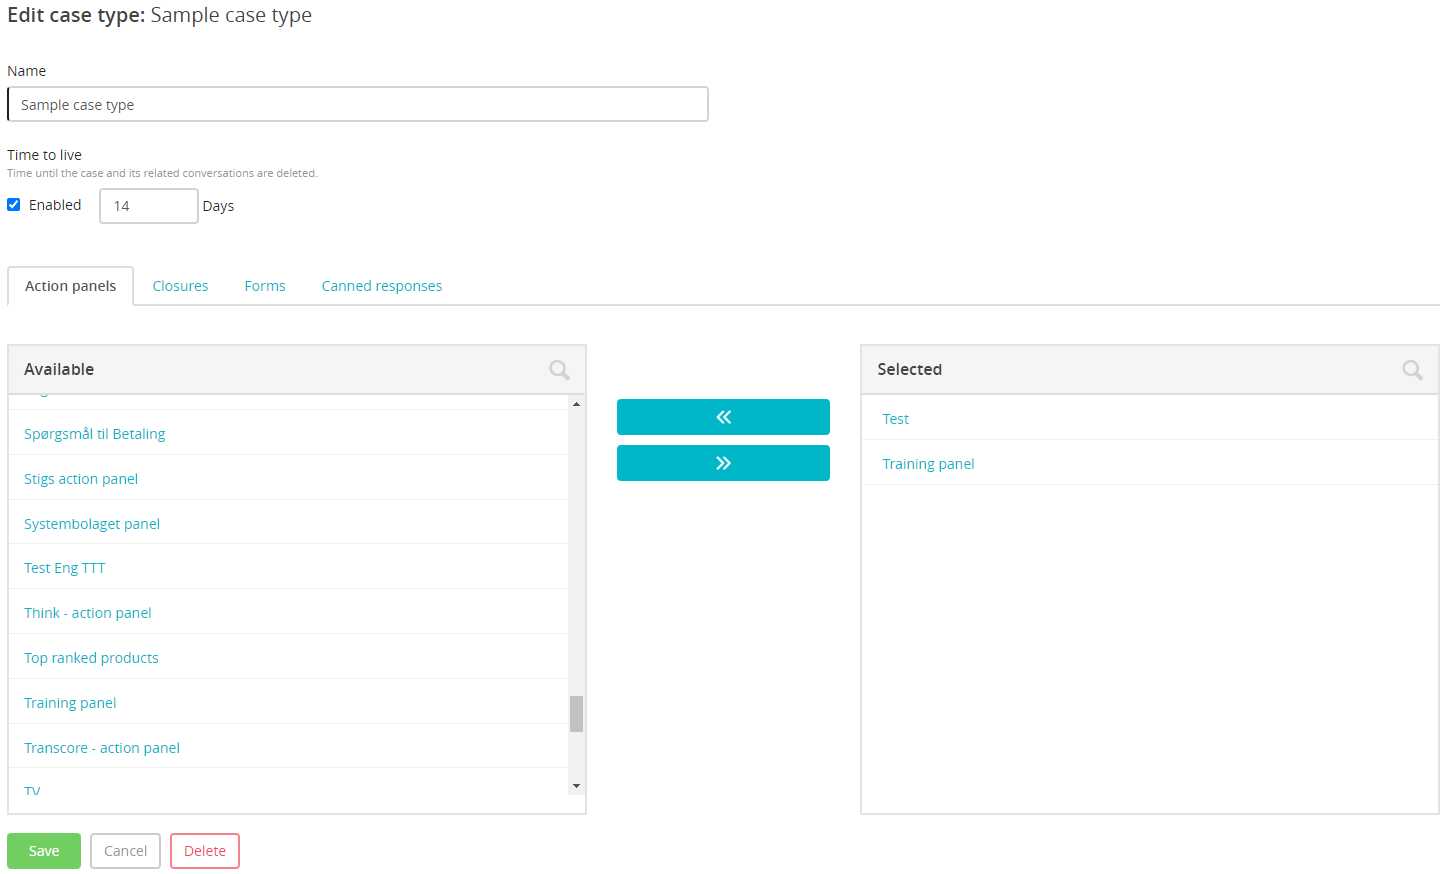Open the Forms tab
This screenshot has height=874, width=1451.
[265, 286]
